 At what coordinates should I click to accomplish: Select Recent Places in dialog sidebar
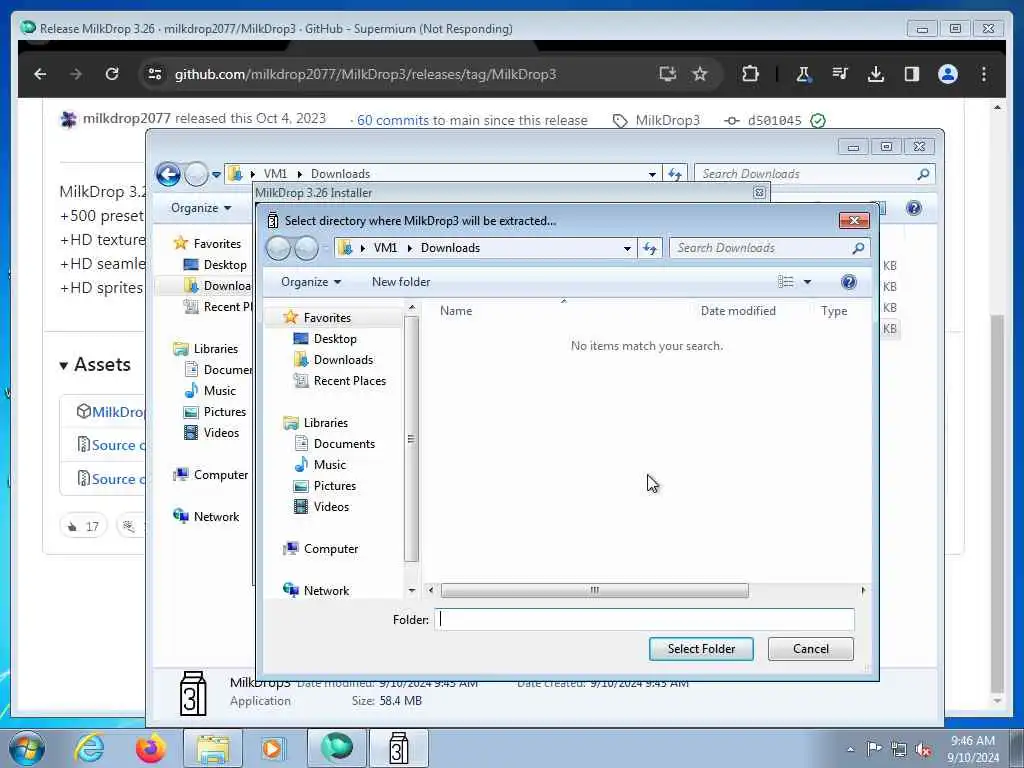[349, 380]
